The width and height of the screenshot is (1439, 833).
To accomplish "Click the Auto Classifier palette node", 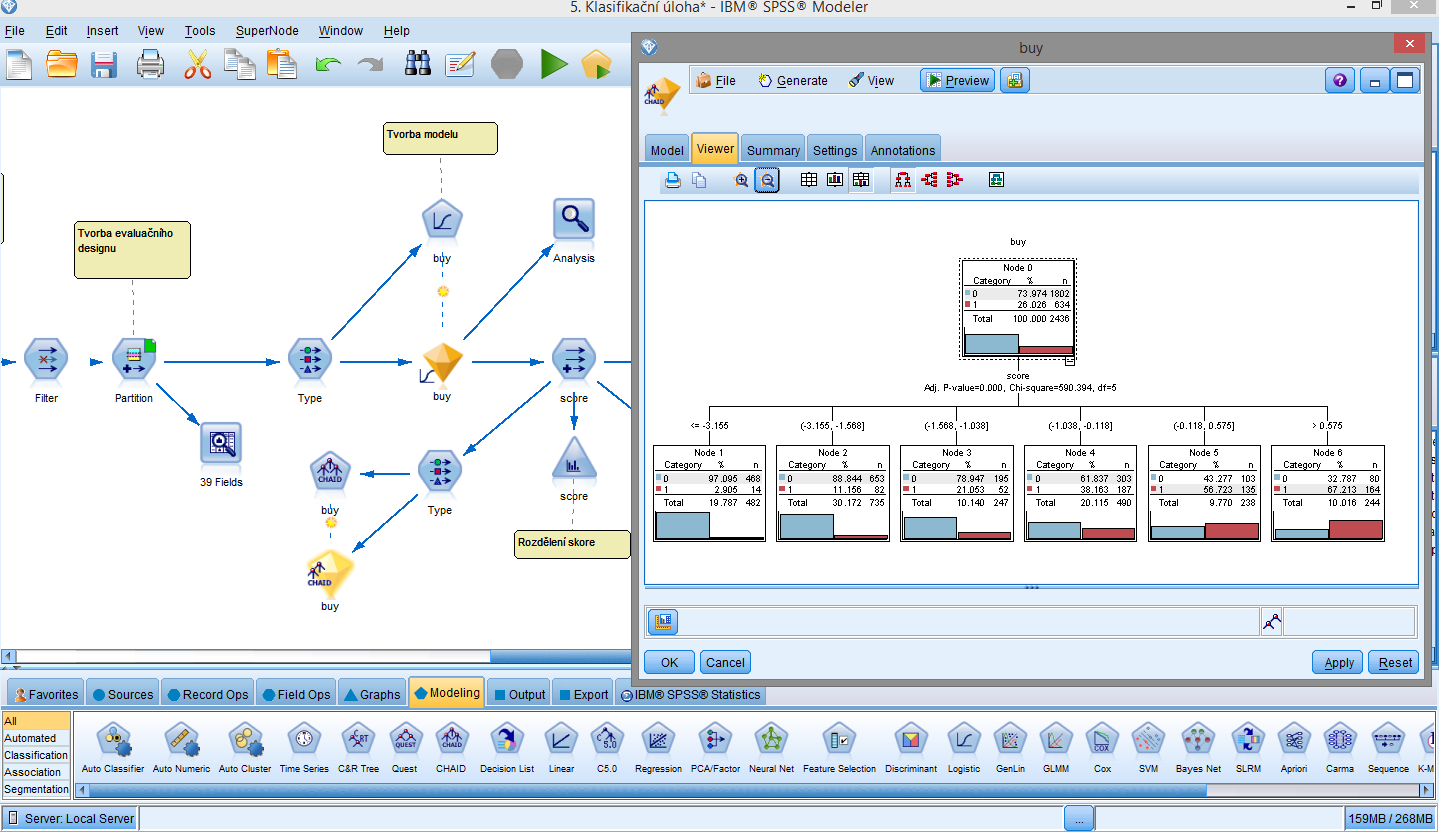I will [x=113, y=742].
